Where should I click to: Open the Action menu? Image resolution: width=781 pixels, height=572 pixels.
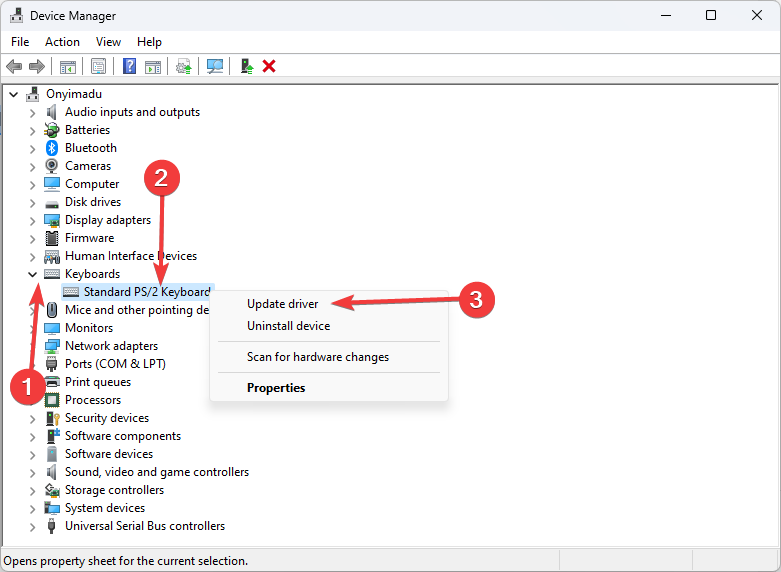62,42
